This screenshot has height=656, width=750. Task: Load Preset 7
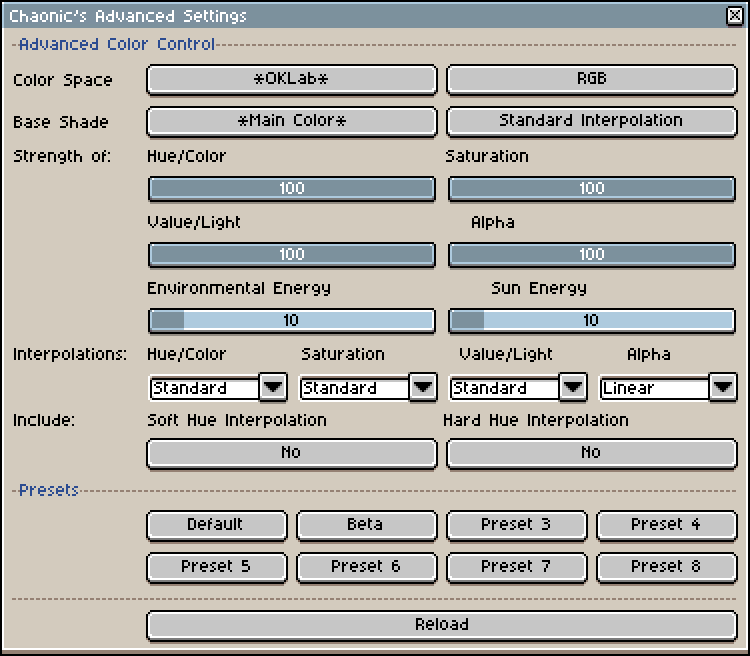517,567
